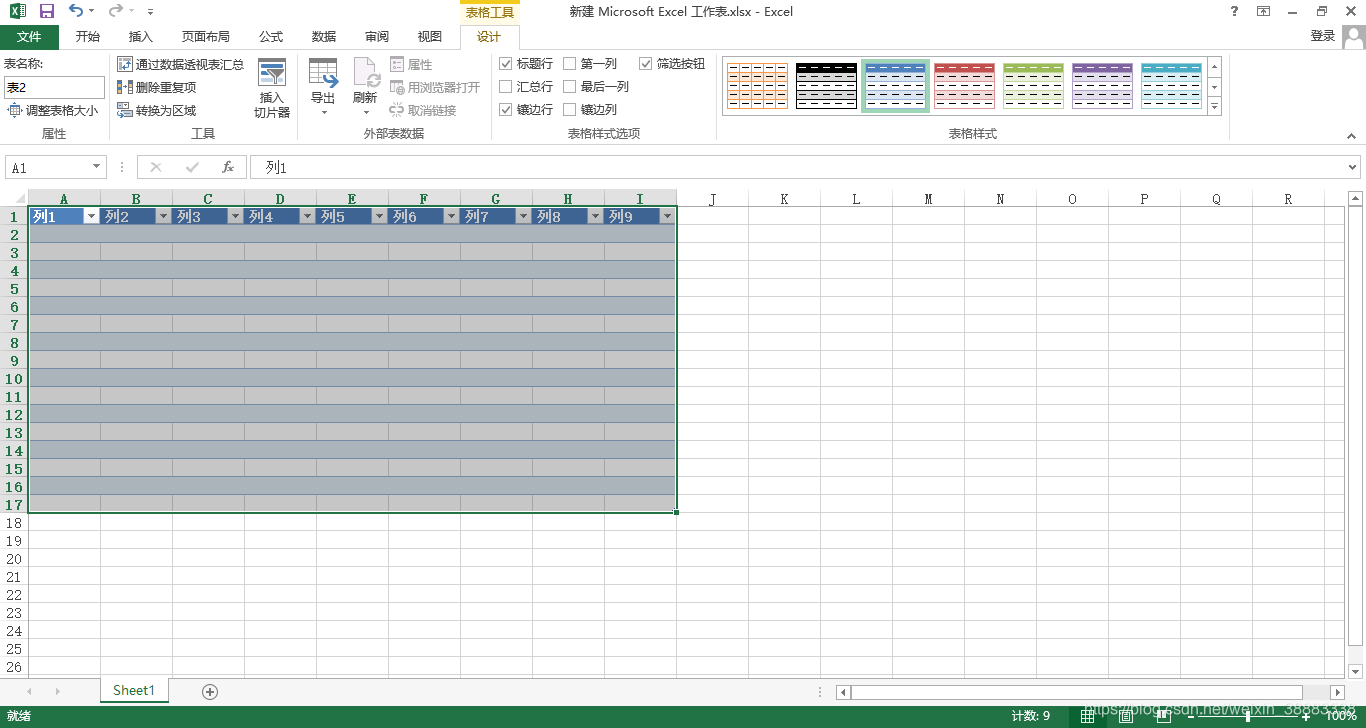The width and height of the screenshot is (1366, 728).
Task: Switch to the 数据 tab
Action: pos(324,37)
